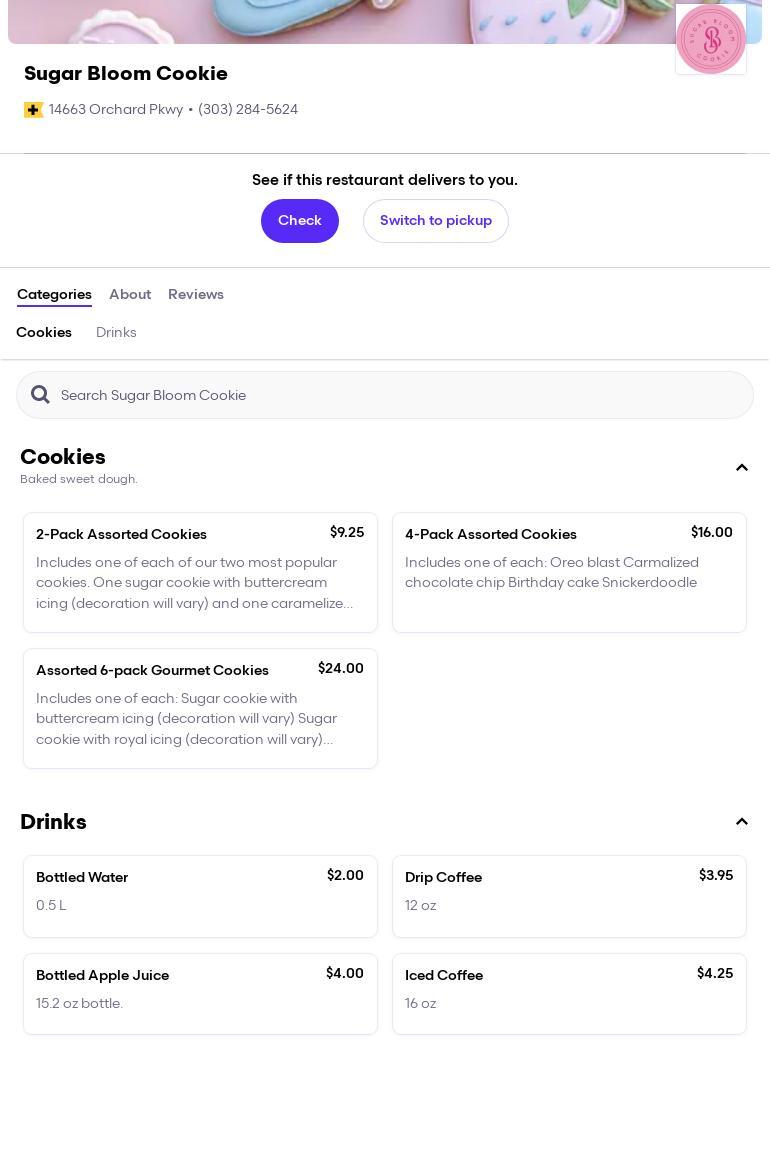This screenshot has width=770, height=1156.
Task: Select Assorted 6-pack Gourmet Cookies
Action: tap(200, 708)
